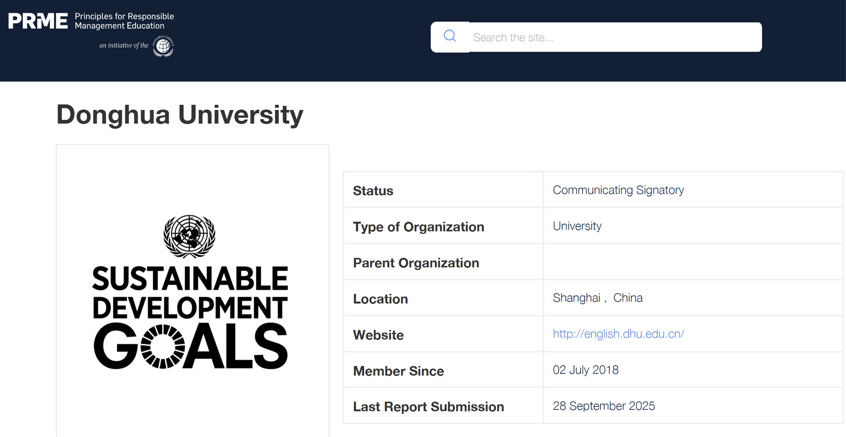This screenshot has width=846, height=437.
Task: Click the '28 September 2025' submission date
Action: click(x=604, y=406)
